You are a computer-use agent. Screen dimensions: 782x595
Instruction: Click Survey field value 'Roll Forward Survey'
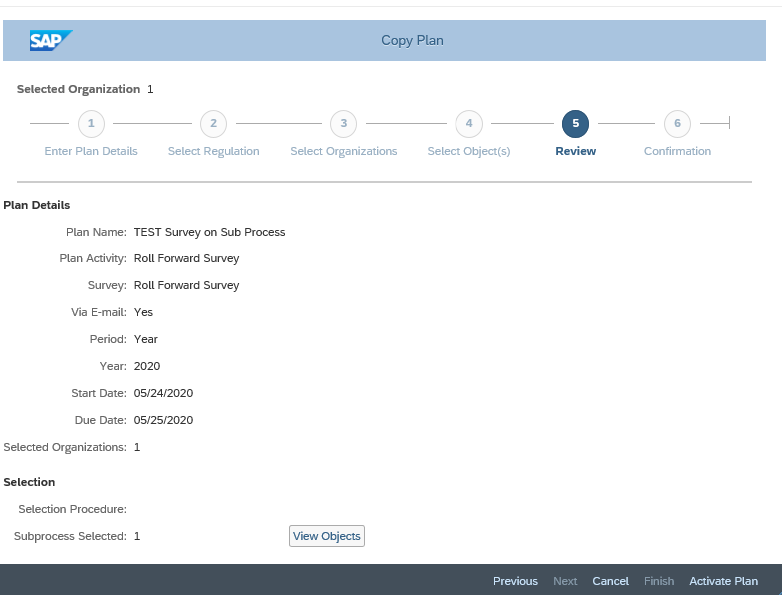(x=187, y=285)
